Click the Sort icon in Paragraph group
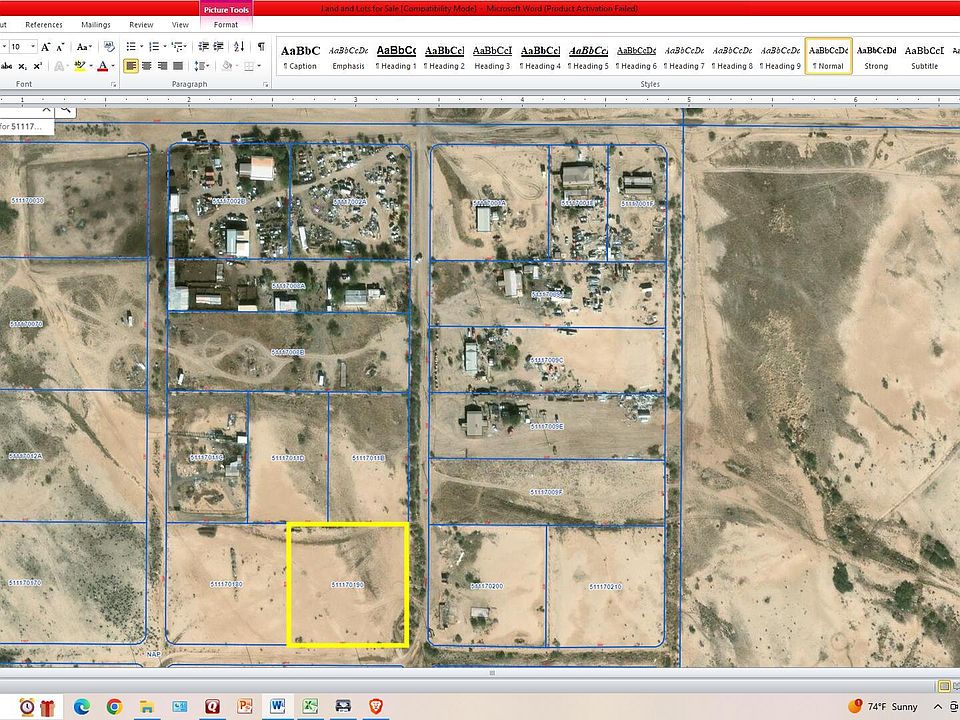This screenshot has width=960, height=720. [x=239, y=46]
